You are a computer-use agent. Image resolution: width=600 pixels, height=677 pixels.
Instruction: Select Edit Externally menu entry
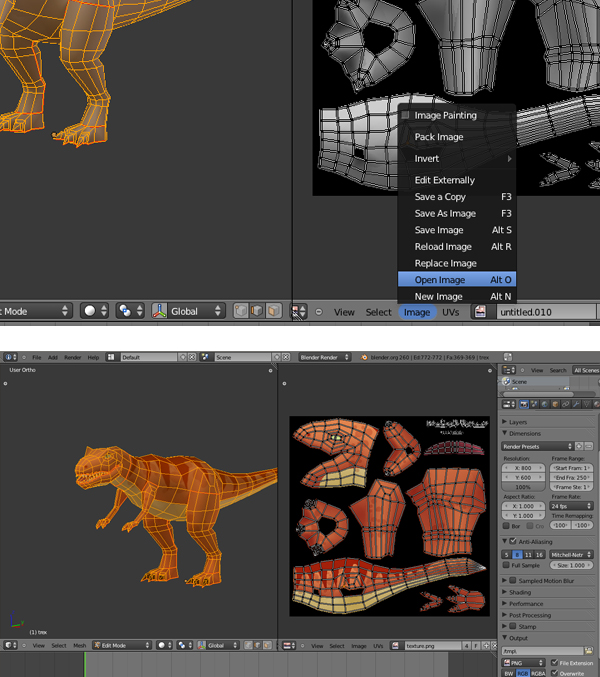pyautogui.click(x=457, y=180)
